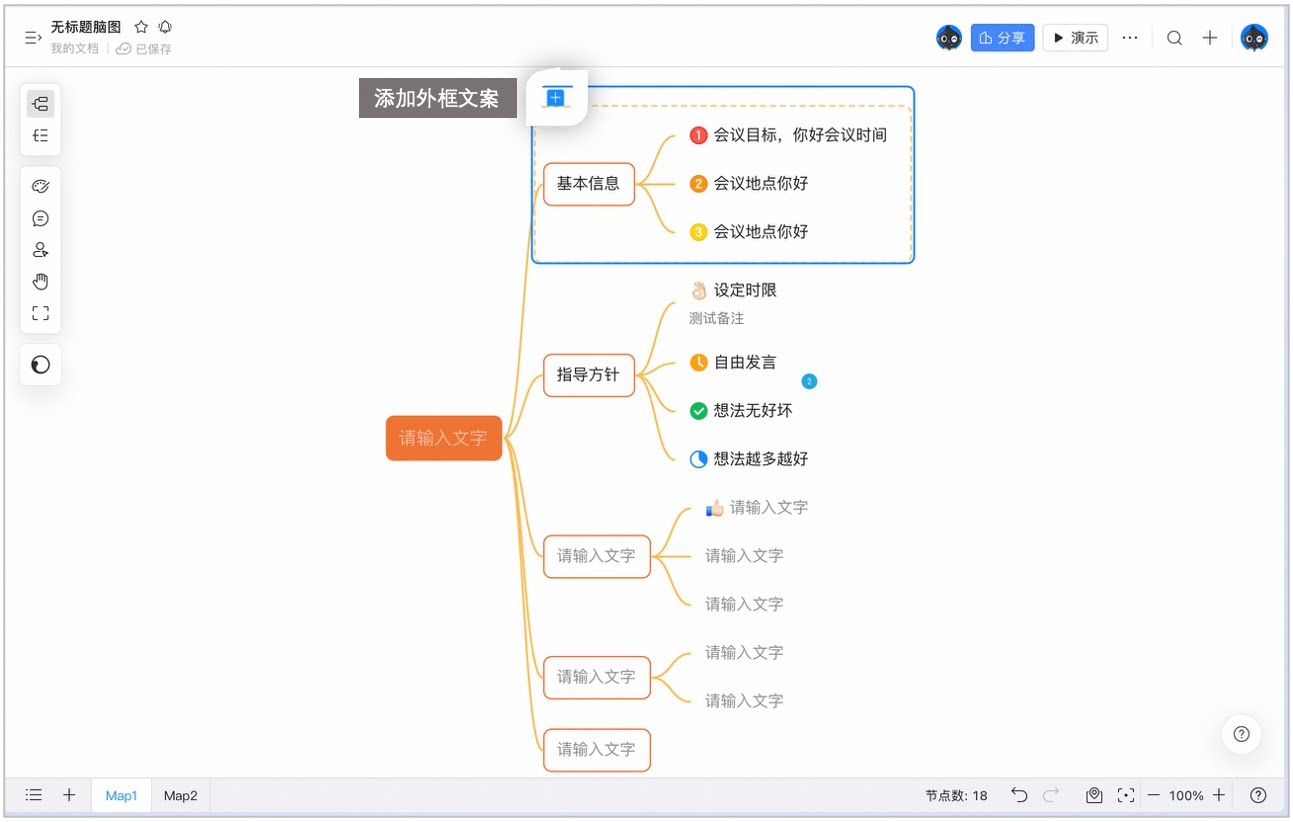Open the sheet list icon at bottom
1293x822 pixels.
33,795
